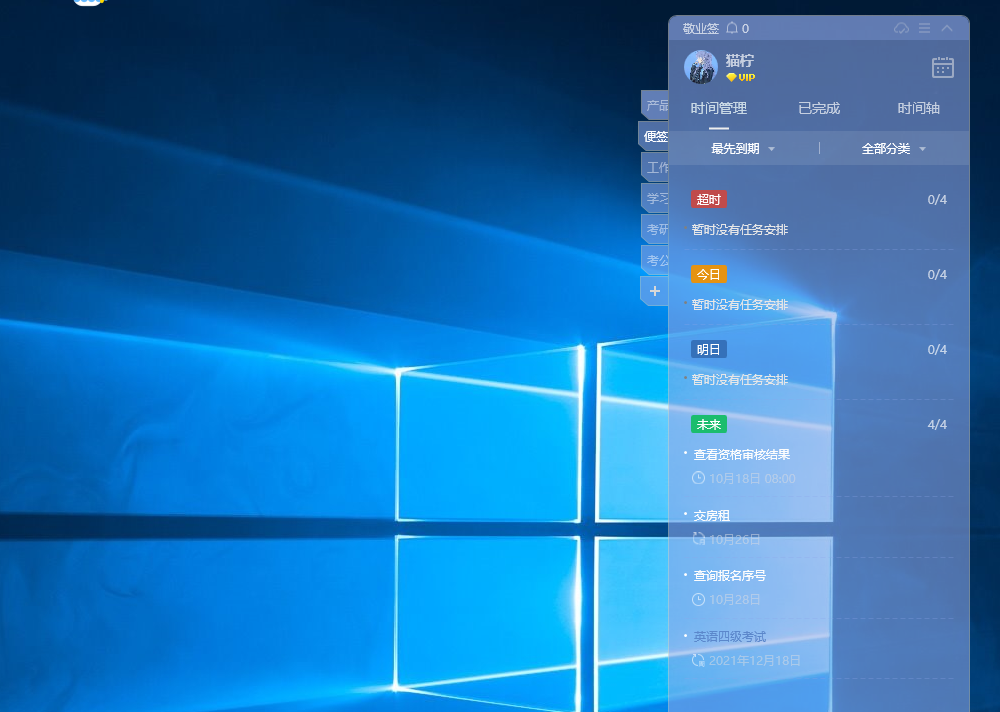The height and width of the screenshot is (712, 1000).
Task: Select the 考公 side tab
Action: (x=656, y=260)
